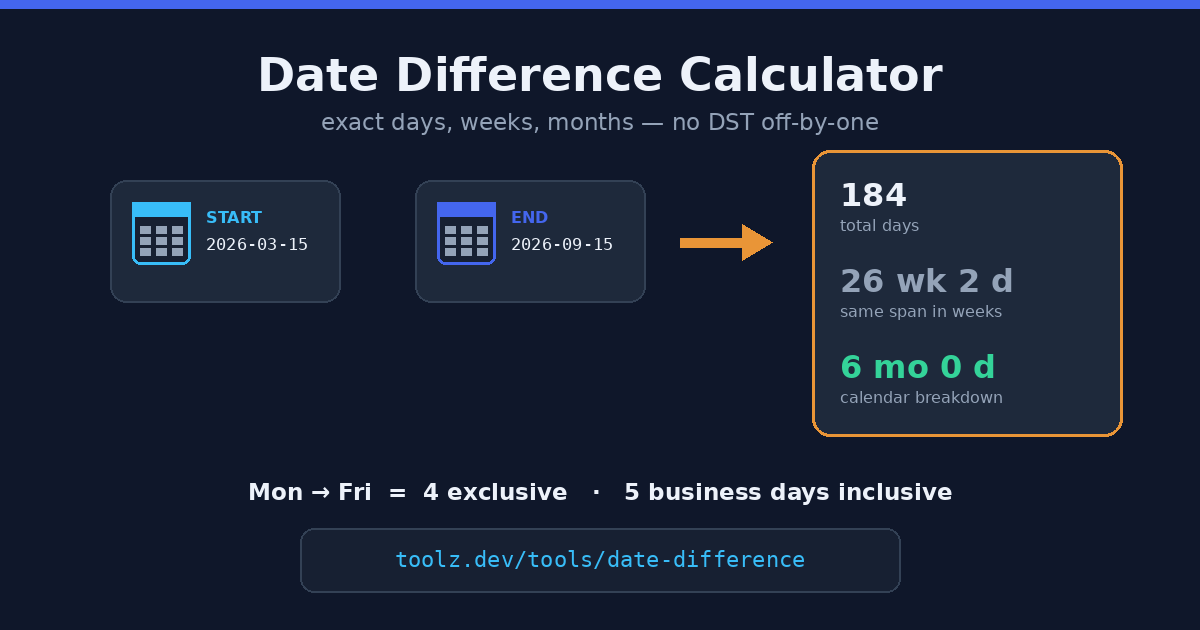Click the 'same span in weeks' caption

coord(921,312)
